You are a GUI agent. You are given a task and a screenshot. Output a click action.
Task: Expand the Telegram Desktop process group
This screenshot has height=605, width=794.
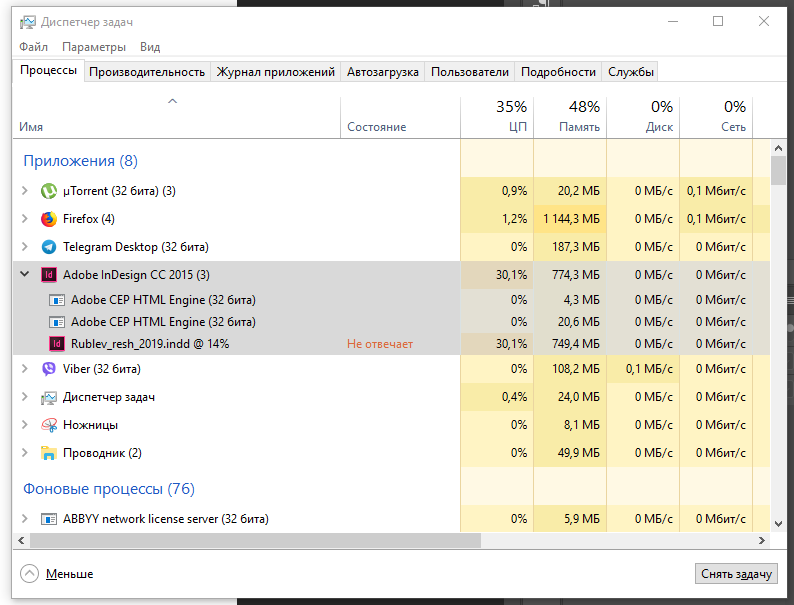(24, 247)
